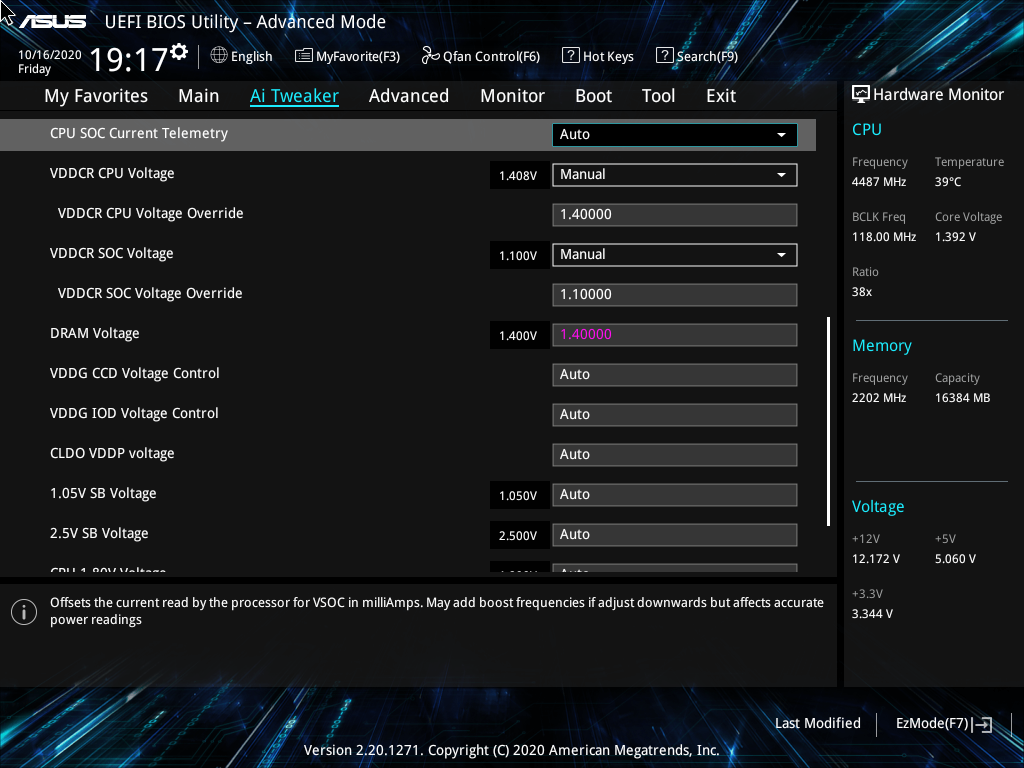Viewport: 1024px width, 768px height.
Task: Click the 10/16/2020 date text
Action: tap(50, 55)
